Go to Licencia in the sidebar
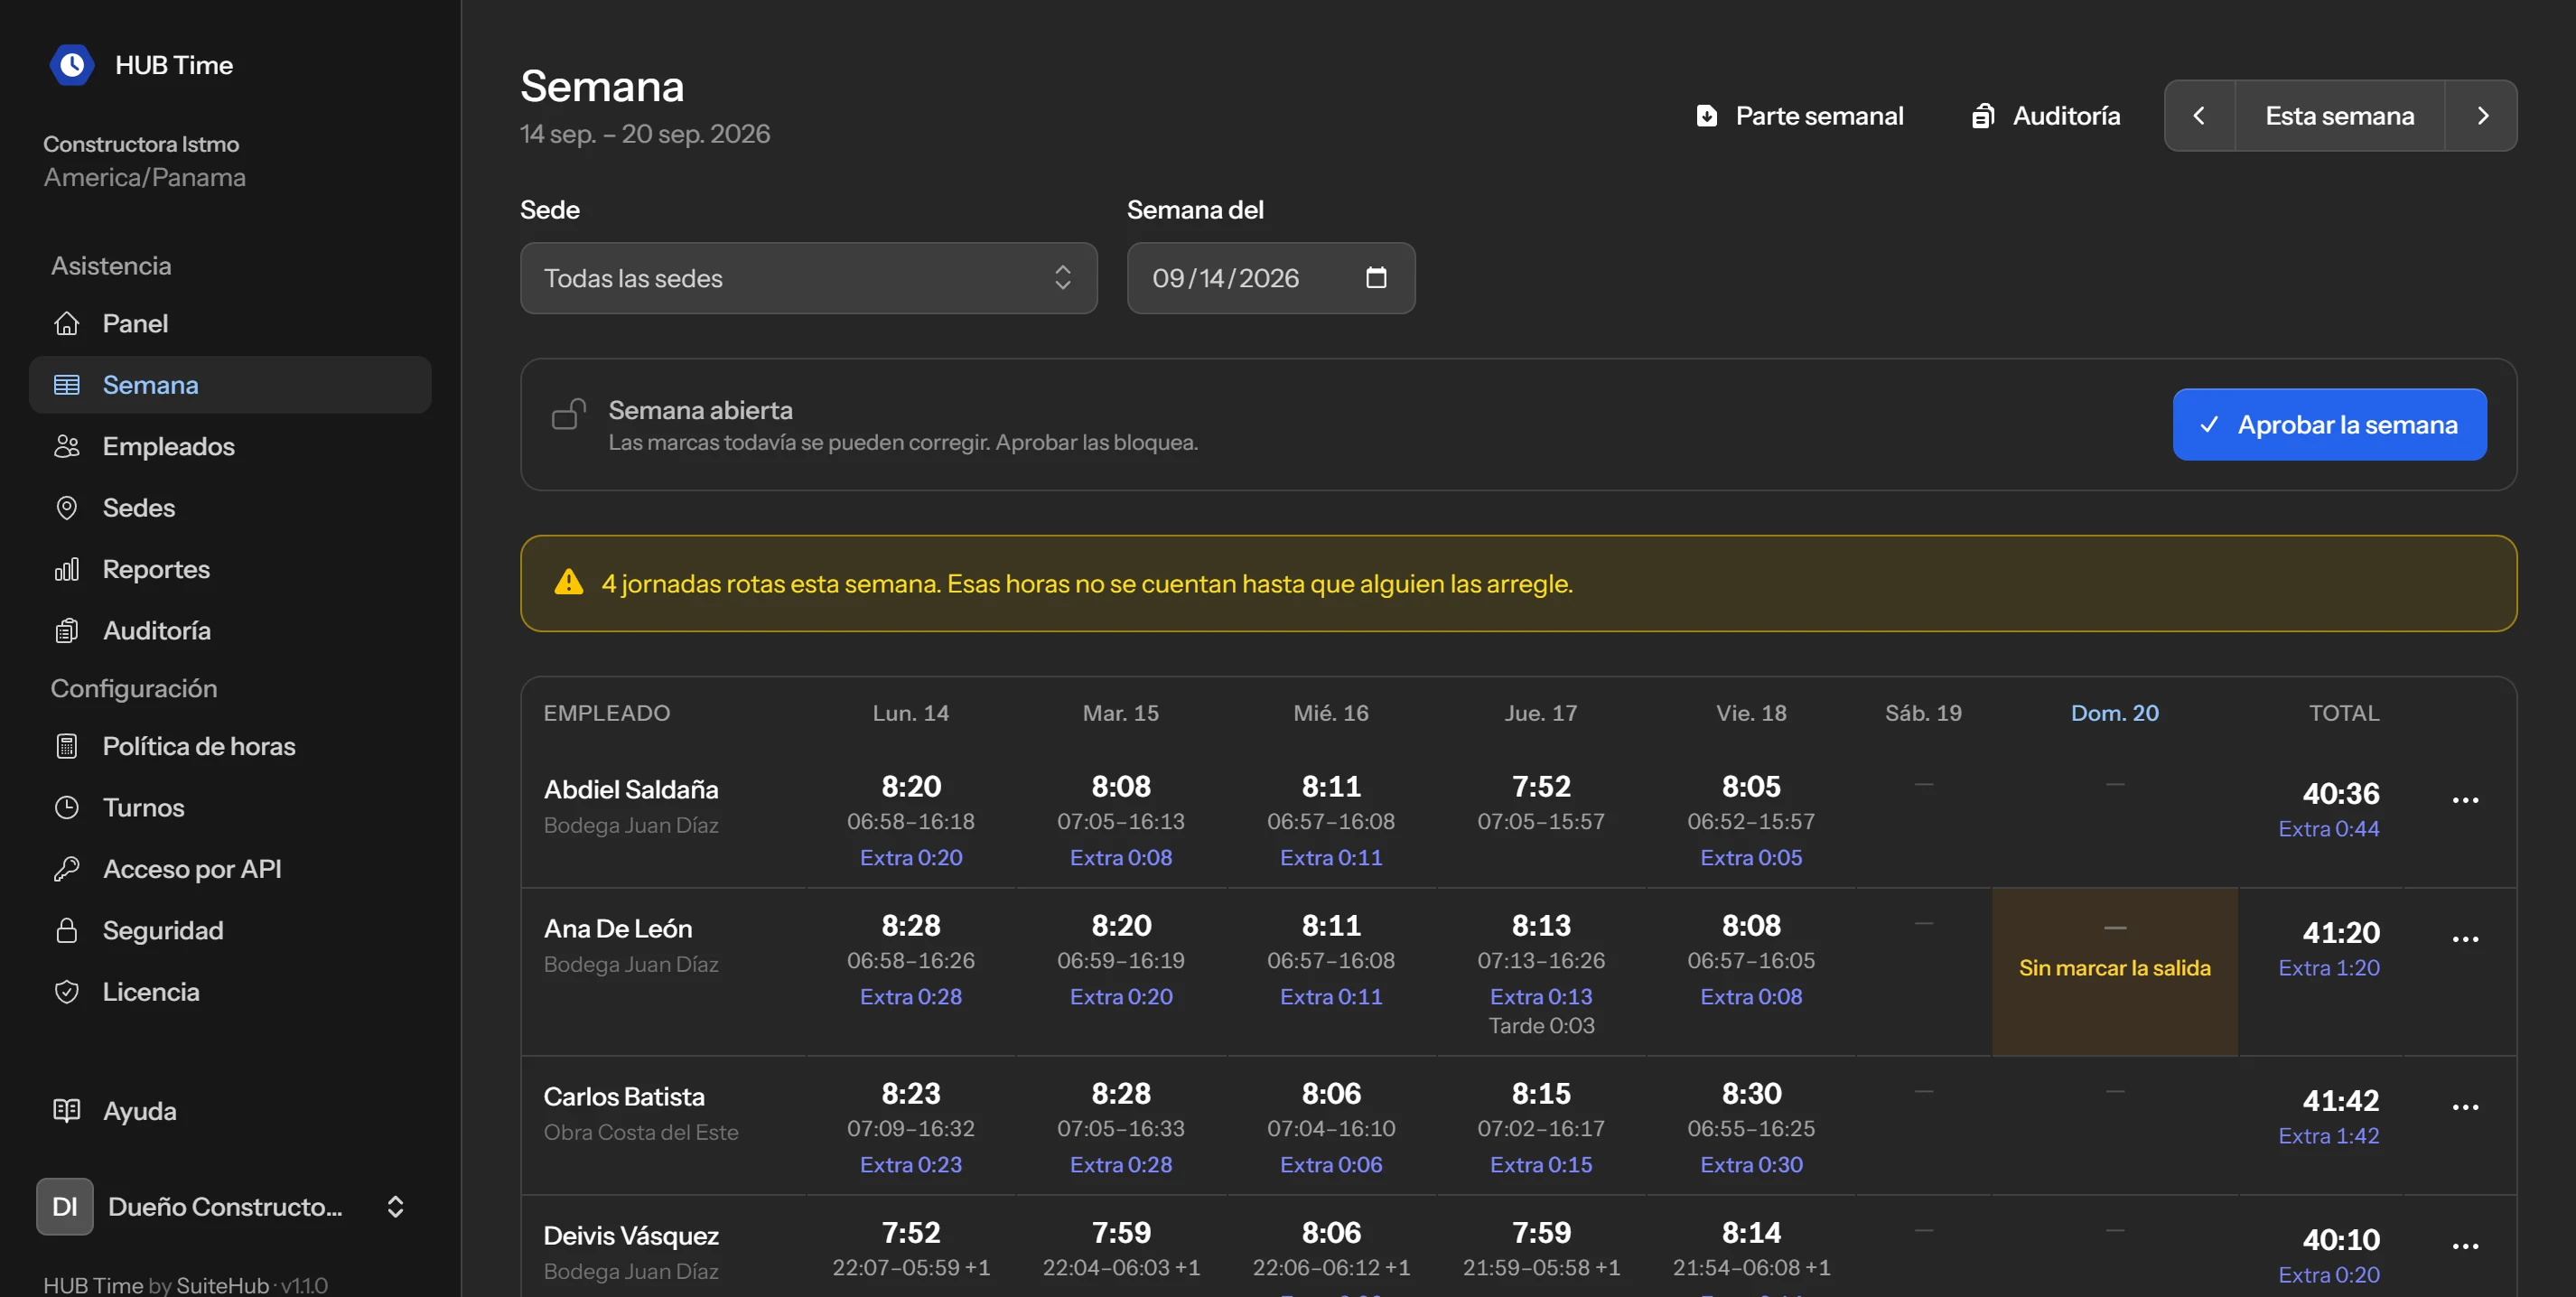 coord(230,992)
